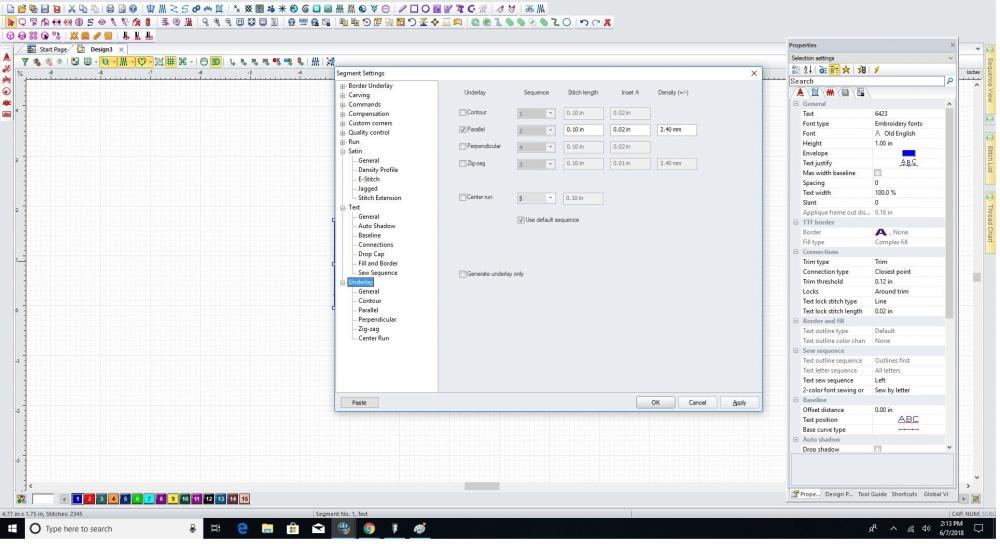Click the Undo arrow icon

click(x=584, y=21)
